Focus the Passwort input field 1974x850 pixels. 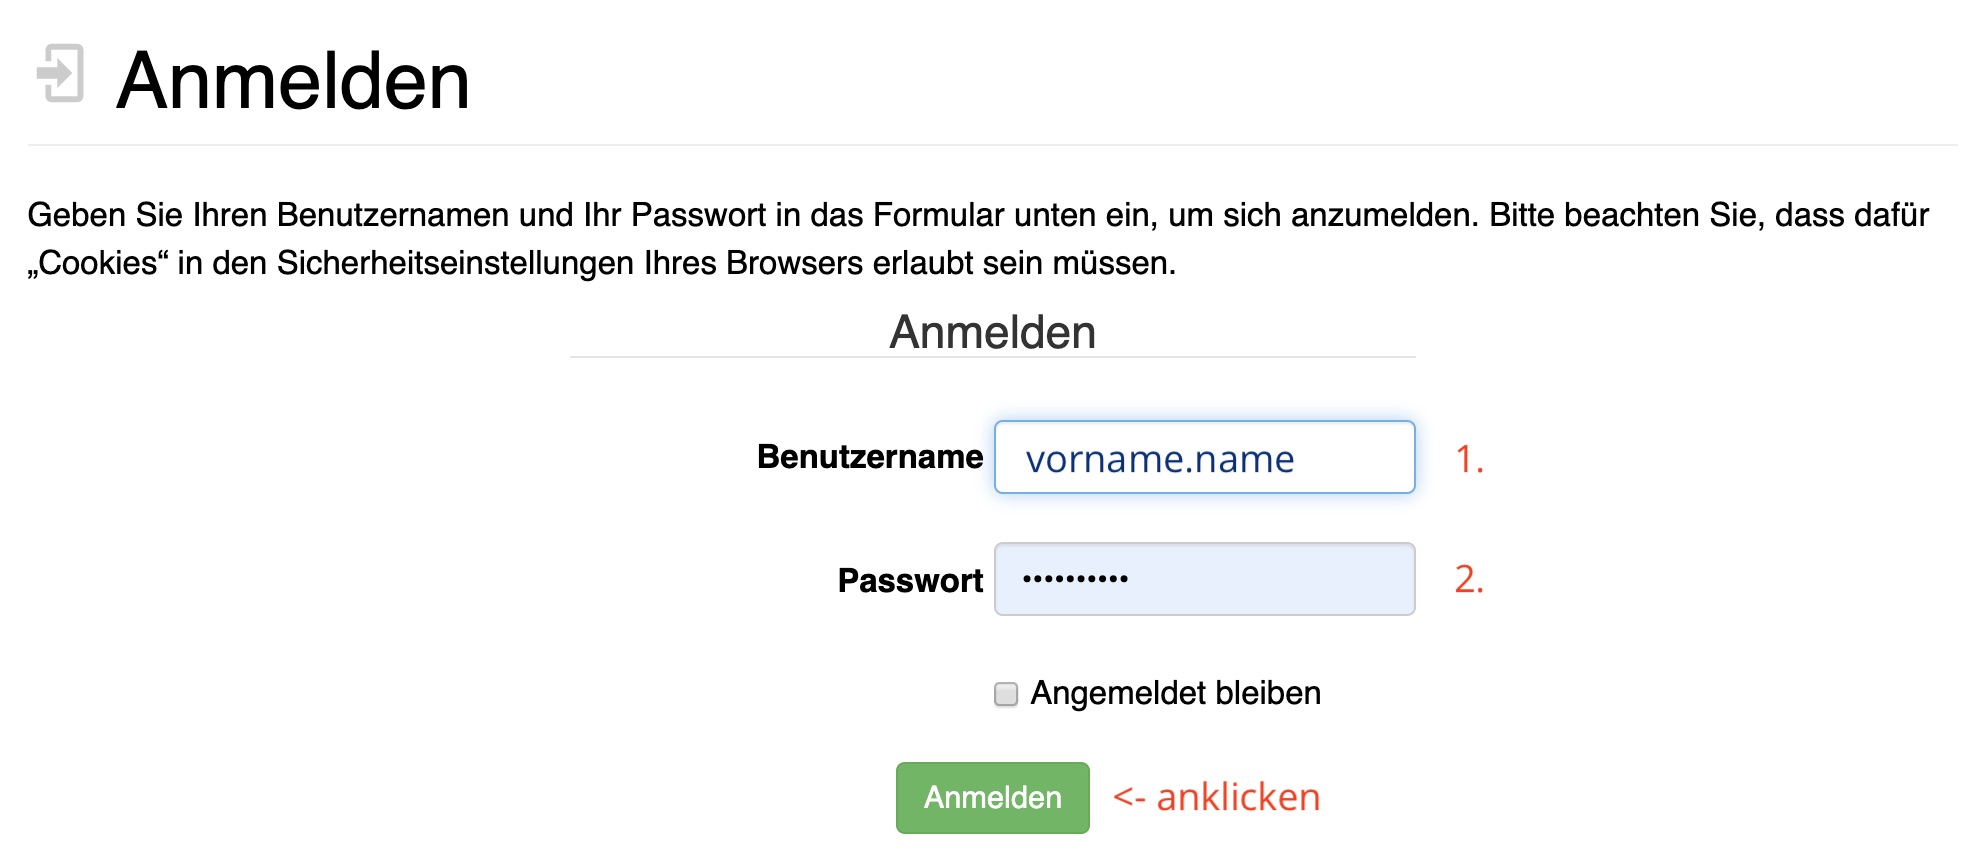(x=1204, y=579)
